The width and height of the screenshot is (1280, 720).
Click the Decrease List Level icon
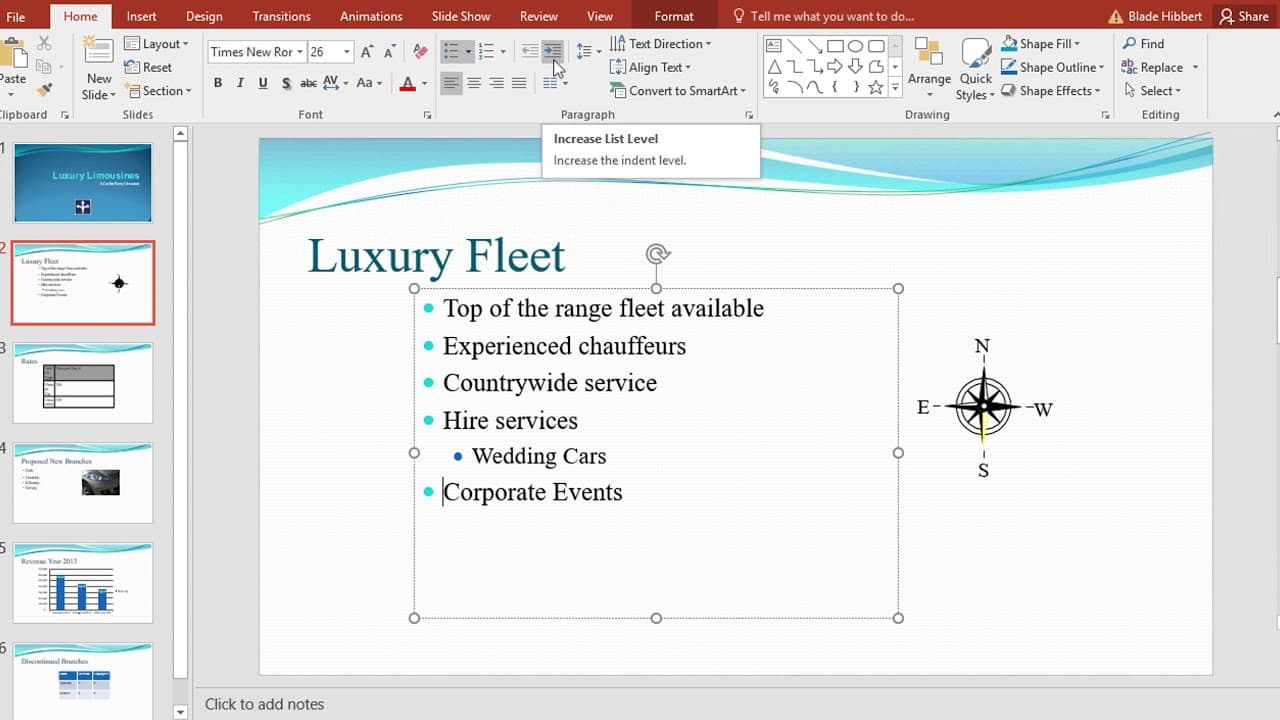[x=530, y=51]
